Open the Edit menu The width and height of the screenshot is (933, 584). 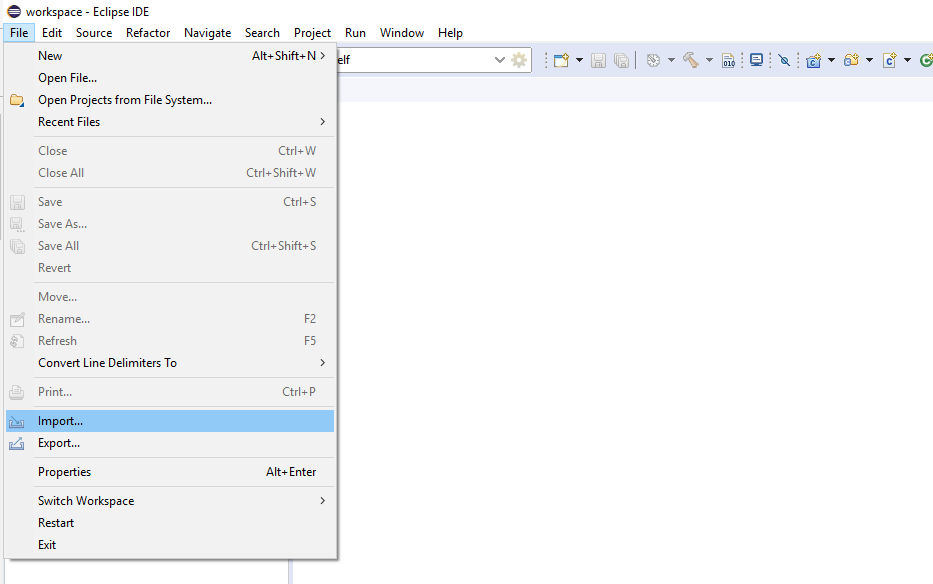(52, 33)
